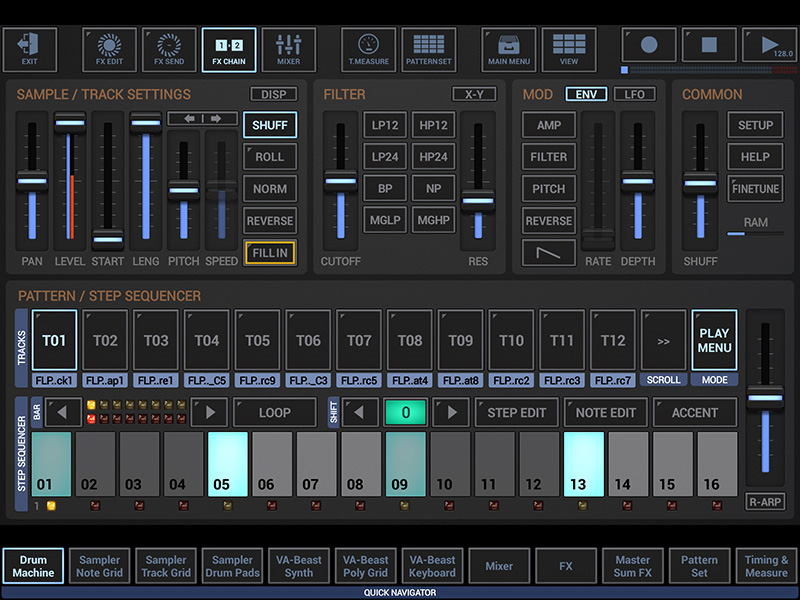Start playback with the play button
Viewport: 800px width, 600px height.
tap(769, 45)
